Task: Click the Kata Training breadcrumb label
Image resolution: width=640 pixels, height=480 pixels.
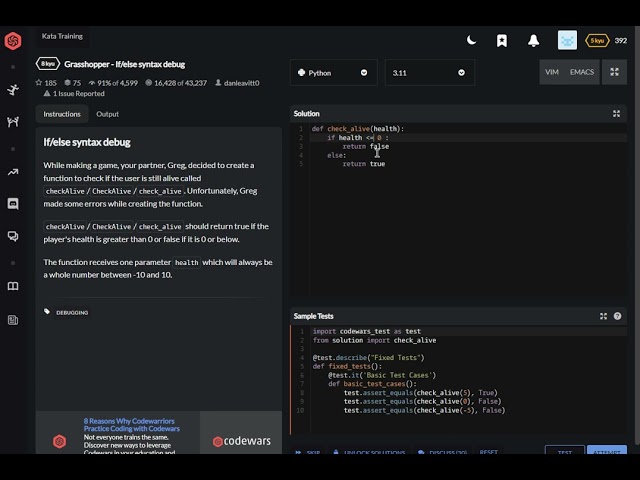Action: click(62, 36)
